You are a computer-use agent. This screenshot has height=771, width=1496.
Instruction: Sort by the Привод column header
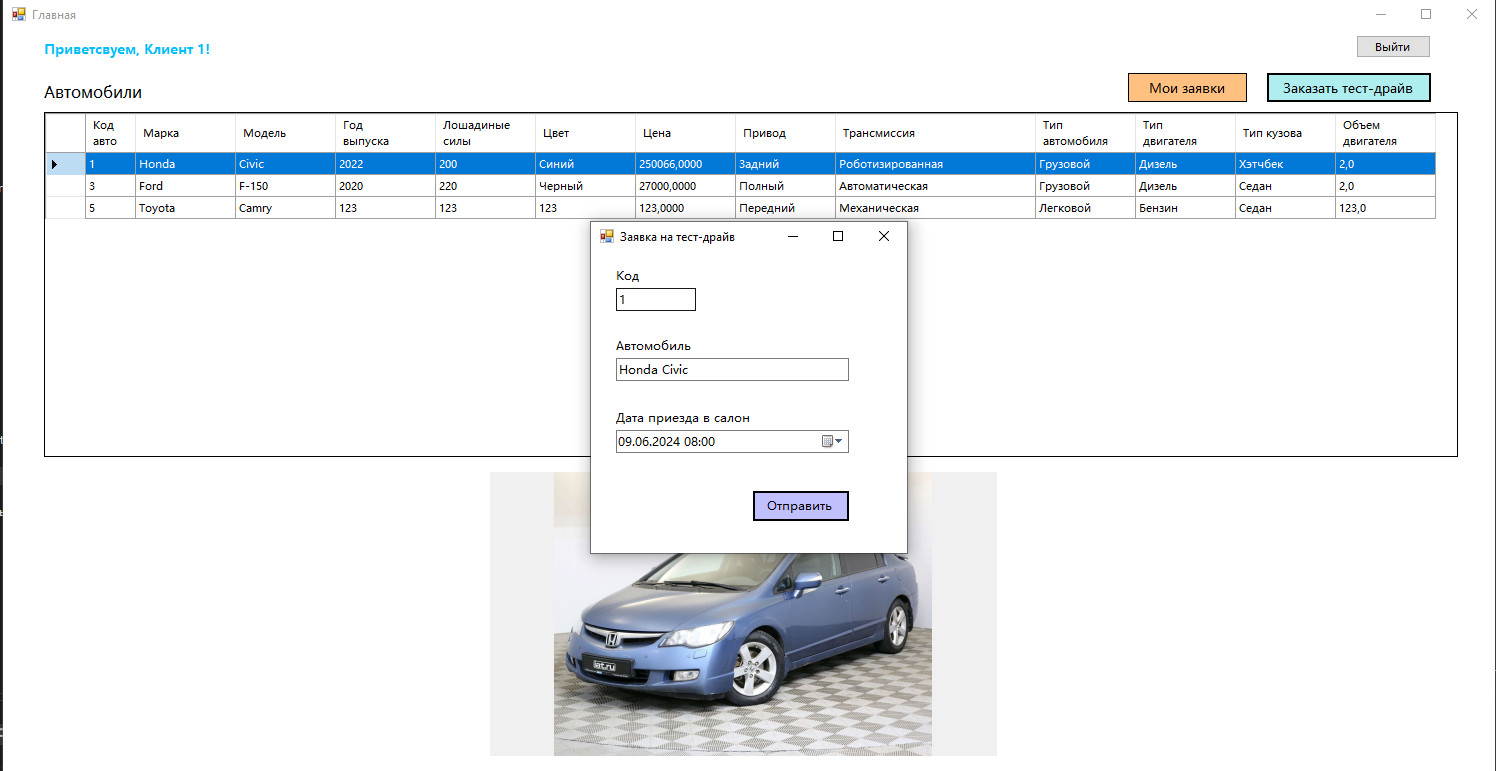tap(785, 133)
